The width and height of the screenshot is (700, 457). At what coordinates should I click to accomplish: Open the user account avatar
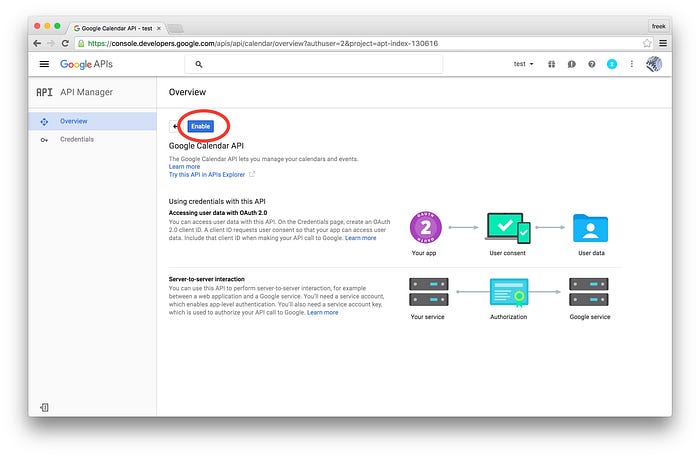(x=654, y=64)
